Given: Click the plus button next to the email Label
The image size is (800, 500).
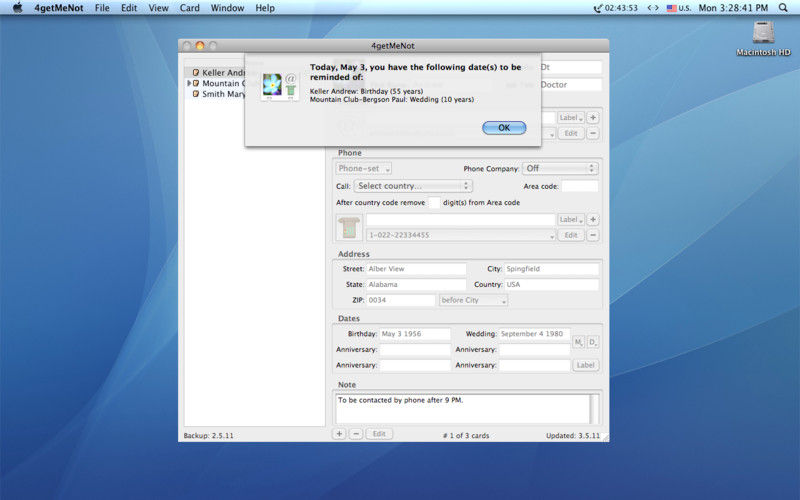Looking at the screenshot, I should [592, 117].
